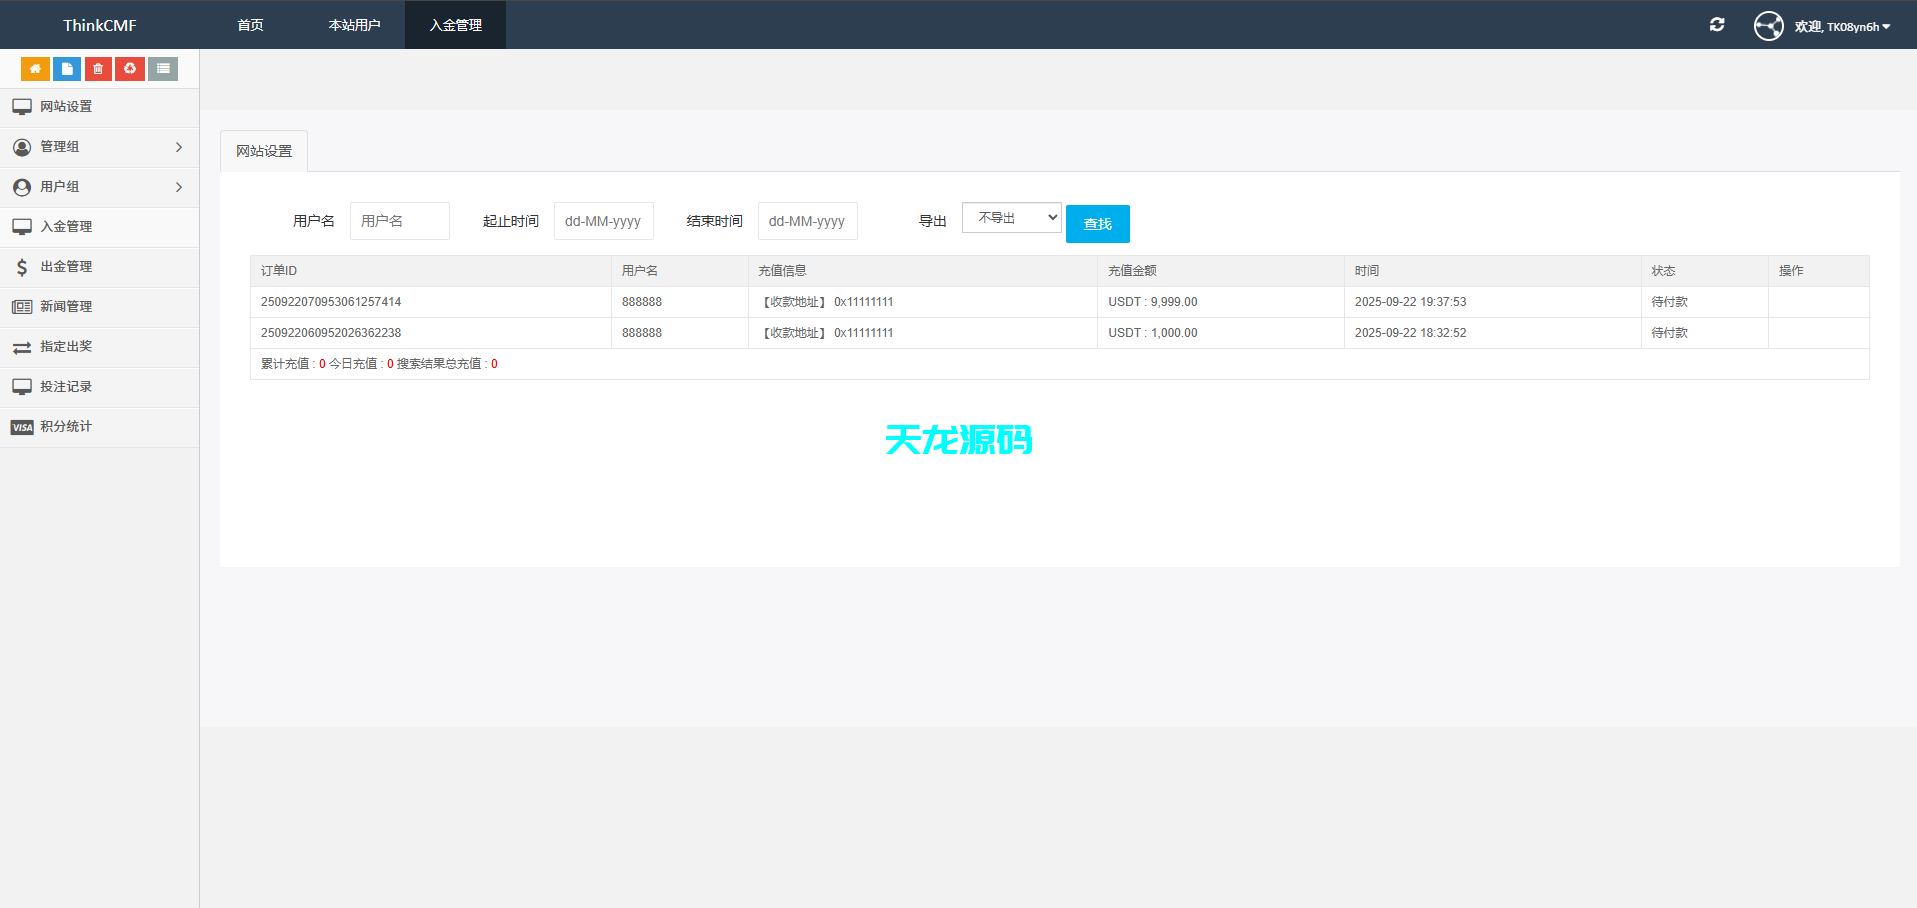Switch to the 本站用户 navigation tab

click(x=354, y=24)
